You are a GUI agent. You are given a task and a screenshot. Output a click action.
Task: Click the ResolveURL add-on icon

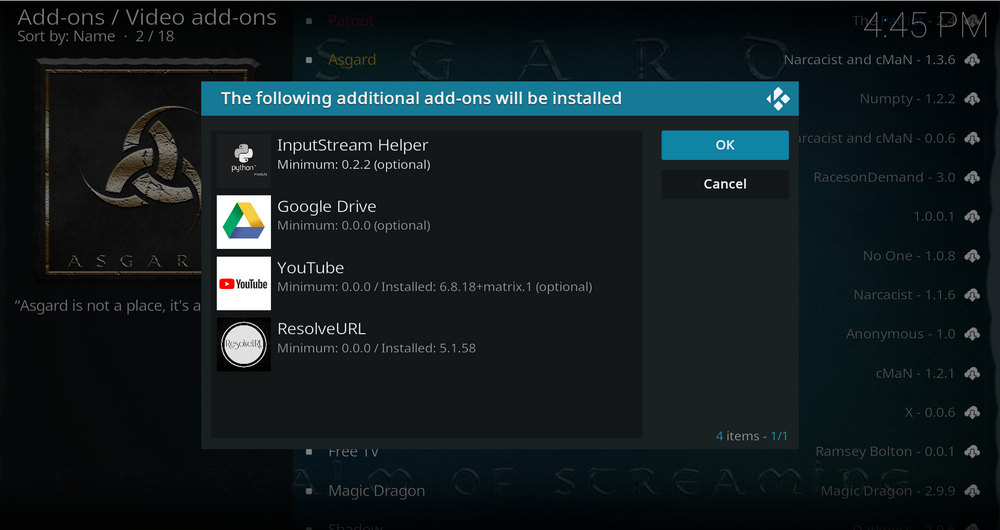(x=243, y=344)
